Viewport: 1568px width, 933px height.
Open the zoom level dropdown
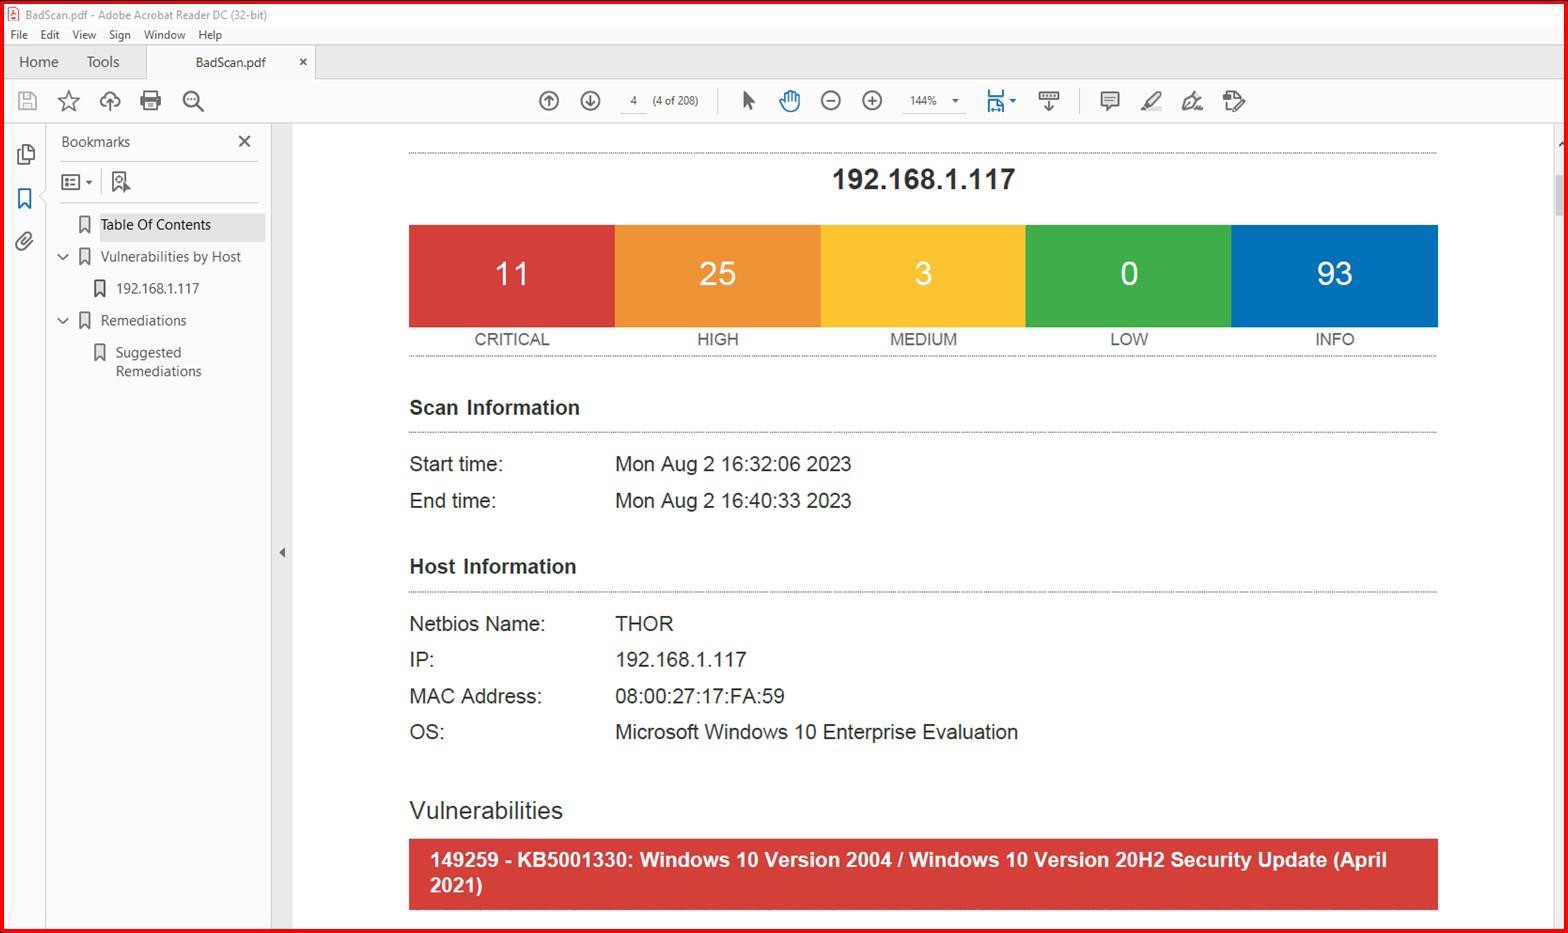click(x=955, y=101)
